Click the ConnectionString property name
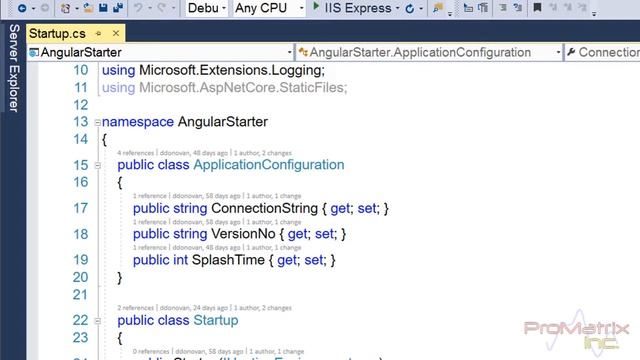640x360 pixels. [264, 208]
